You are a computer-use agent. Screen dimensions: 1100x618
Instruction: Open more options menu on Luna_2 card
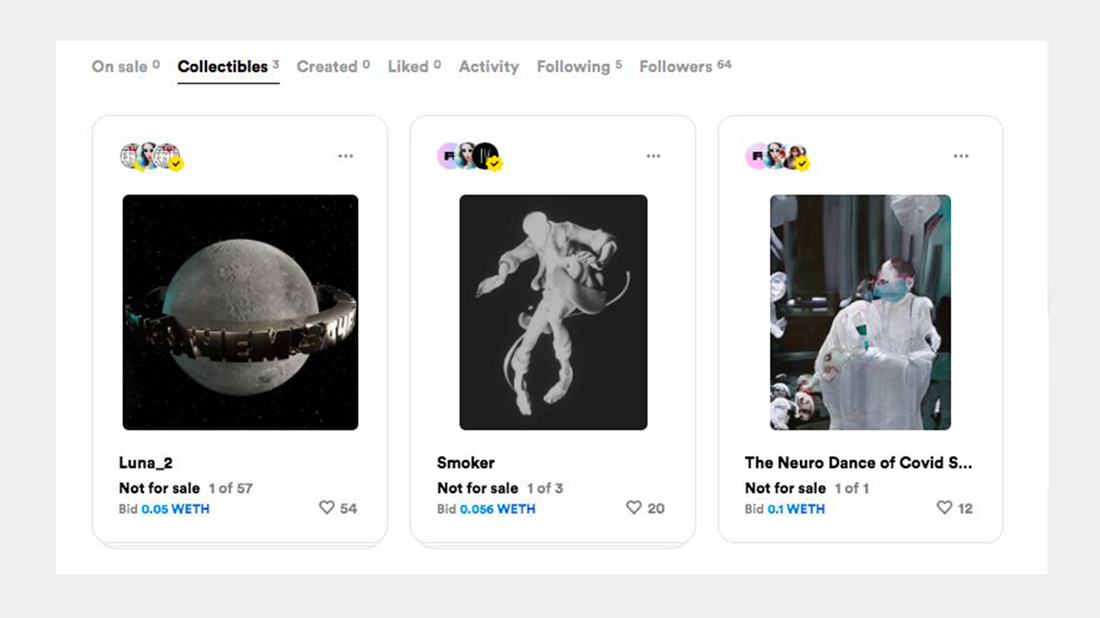pos(345,156)
